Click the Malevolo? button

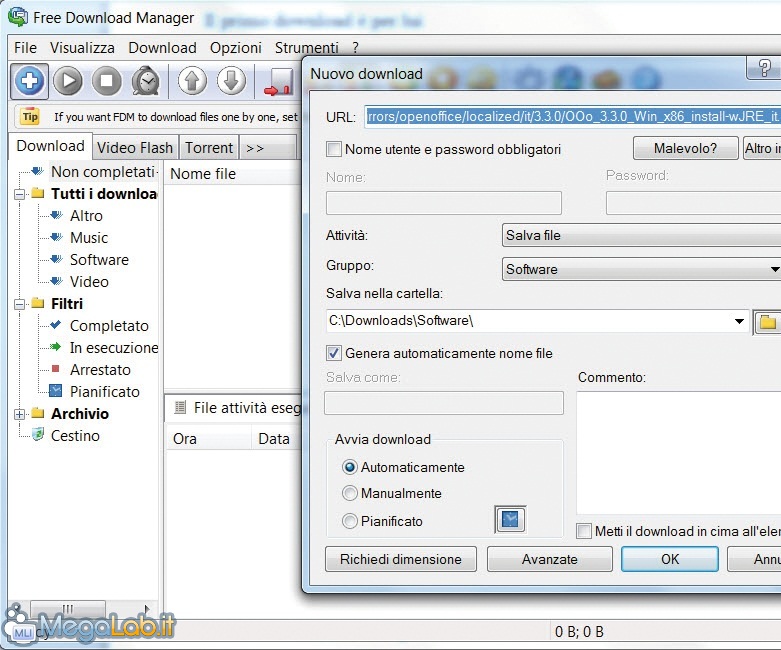click(x=685, y=148)
